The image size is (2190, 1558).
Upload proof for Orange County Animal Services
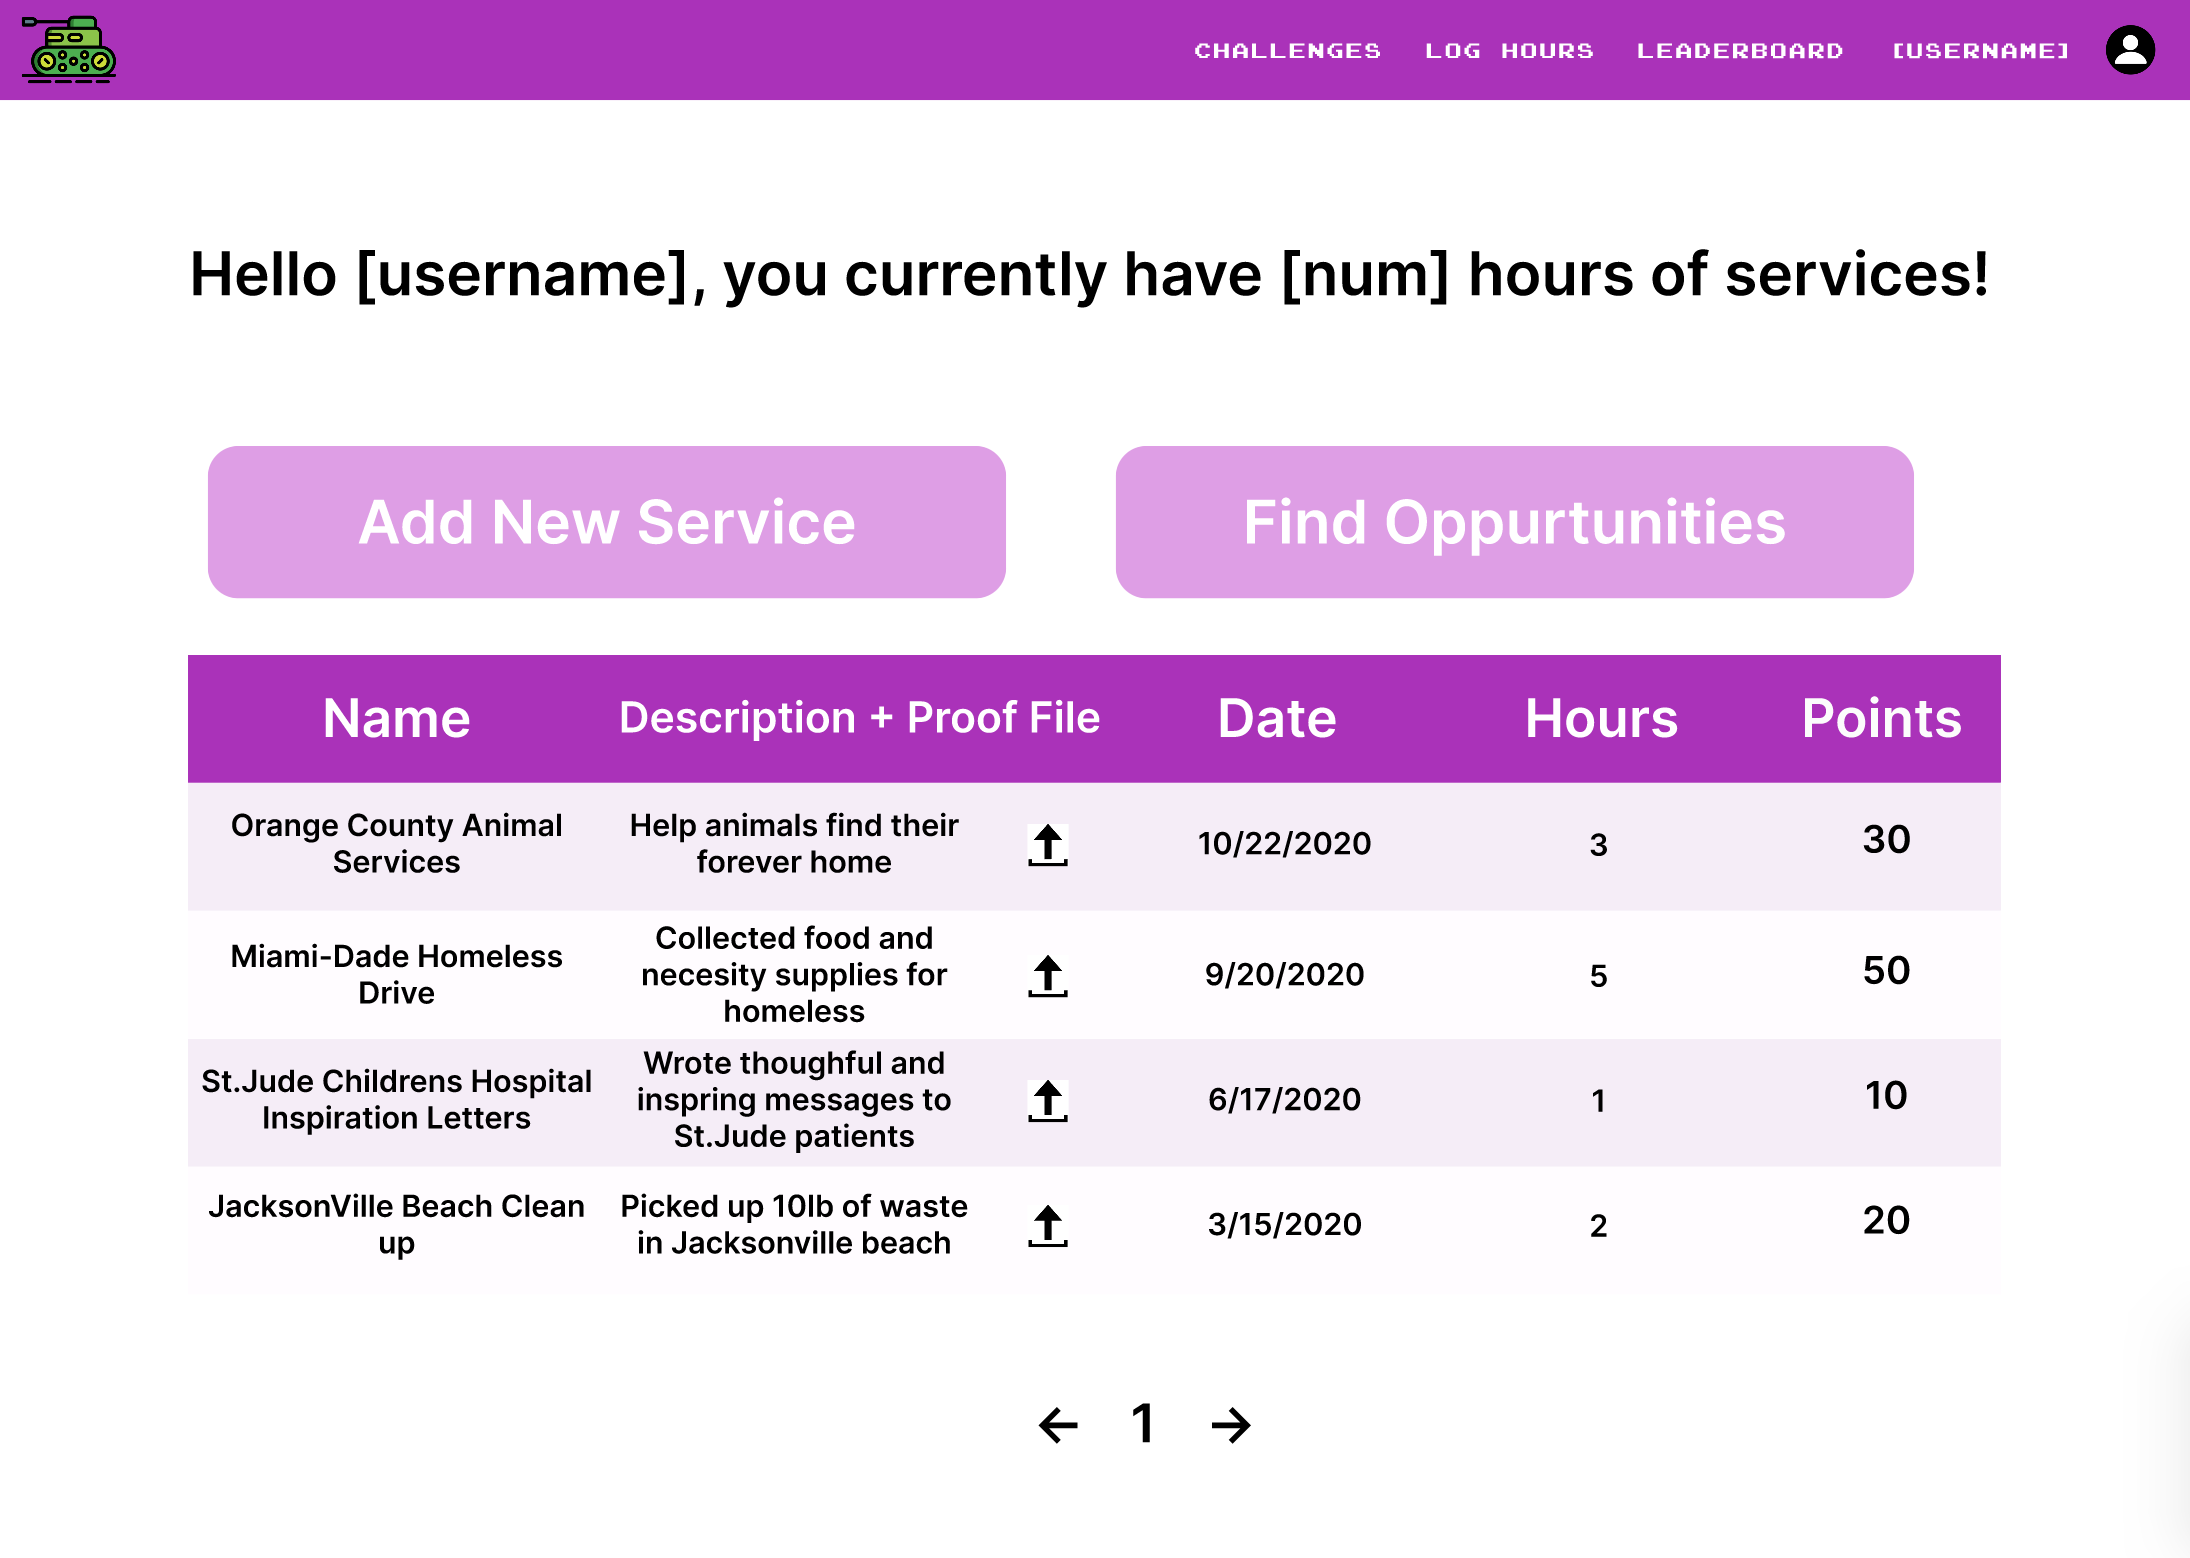point(1047,845)
